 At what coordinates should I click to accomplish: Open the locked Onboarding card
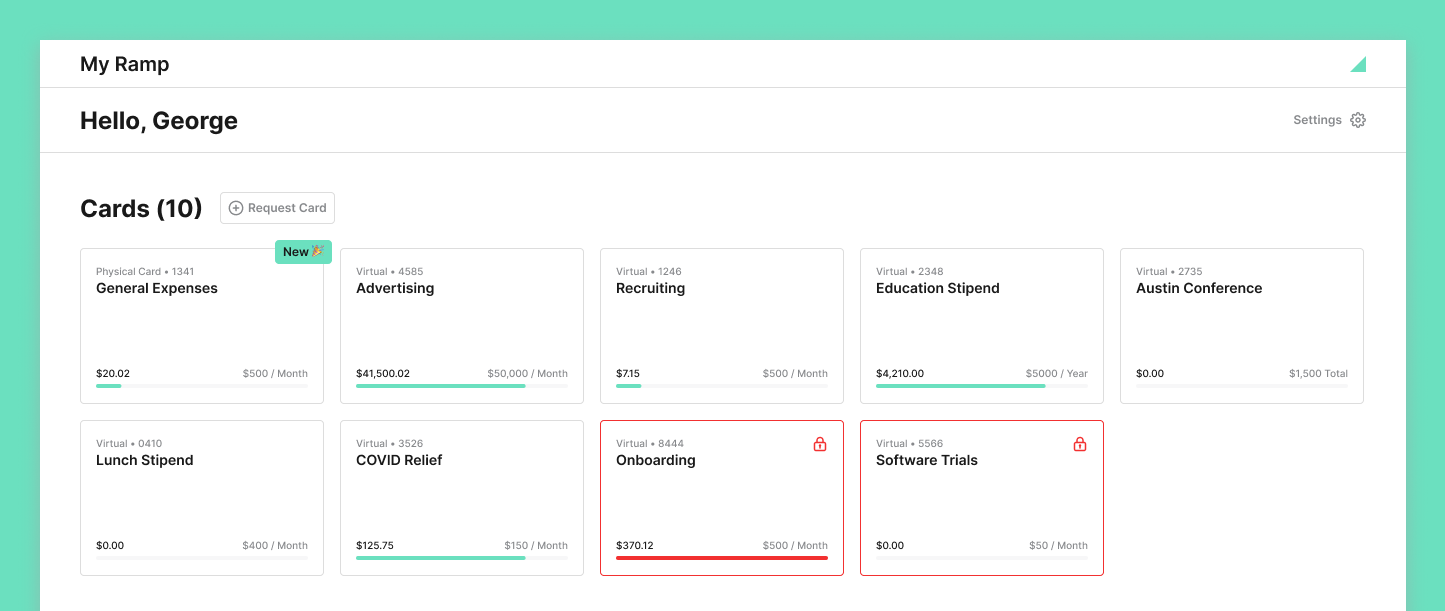pyautogui.click(x=722, y=498)
